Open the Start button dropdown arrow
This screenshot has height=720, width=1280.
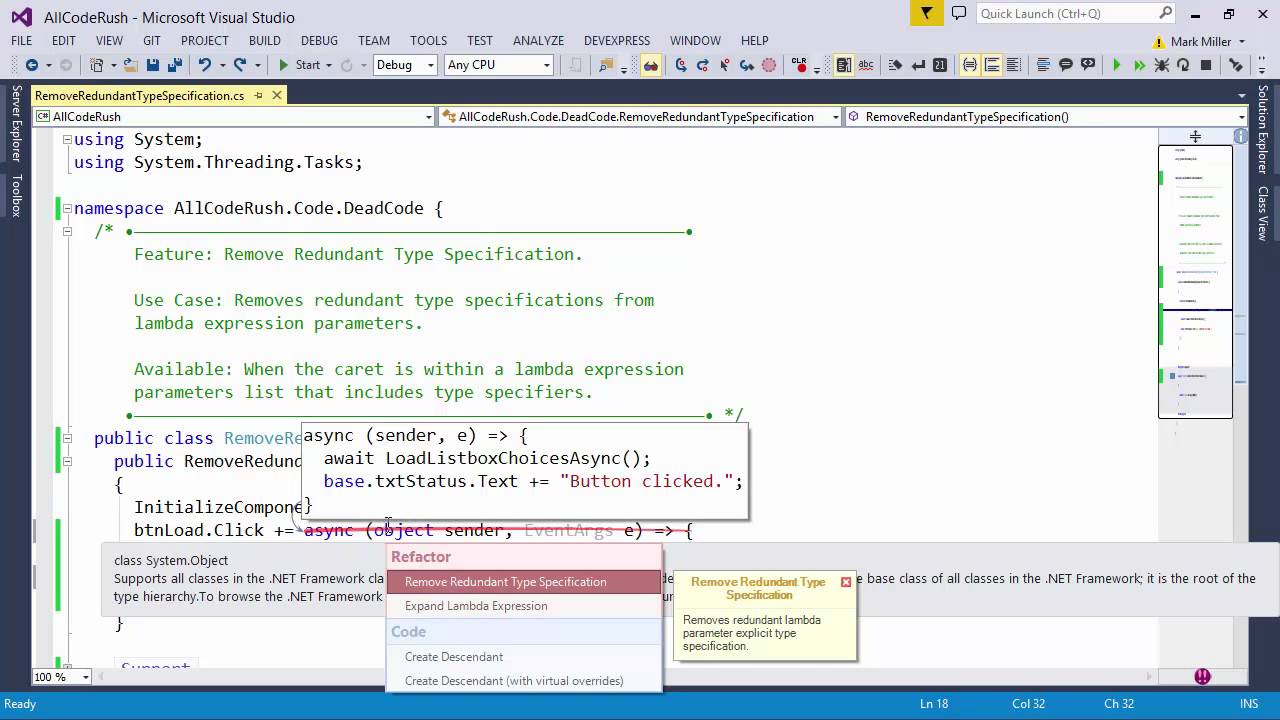329,65
